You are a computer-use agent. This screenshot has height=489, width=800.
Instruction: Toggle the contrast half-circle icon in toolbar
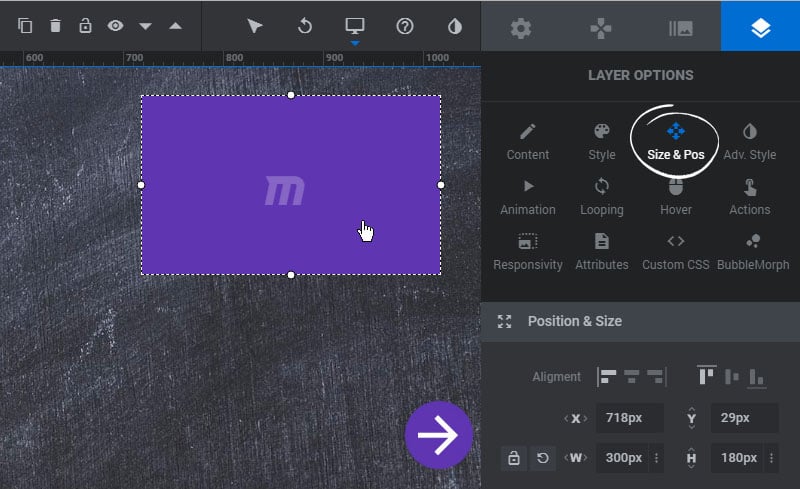pos(455,26)
